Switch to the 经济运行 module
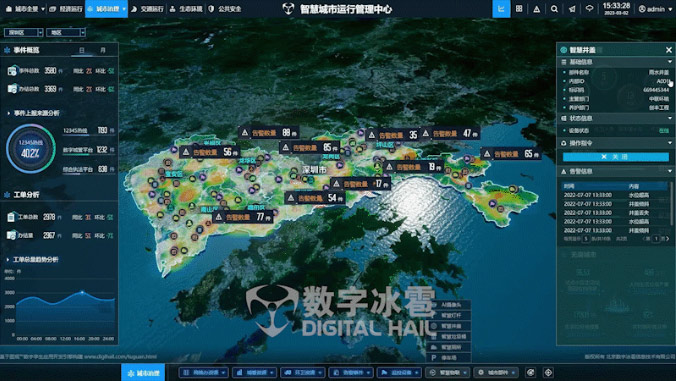676x381 pixels. click(x=66, y=9)
